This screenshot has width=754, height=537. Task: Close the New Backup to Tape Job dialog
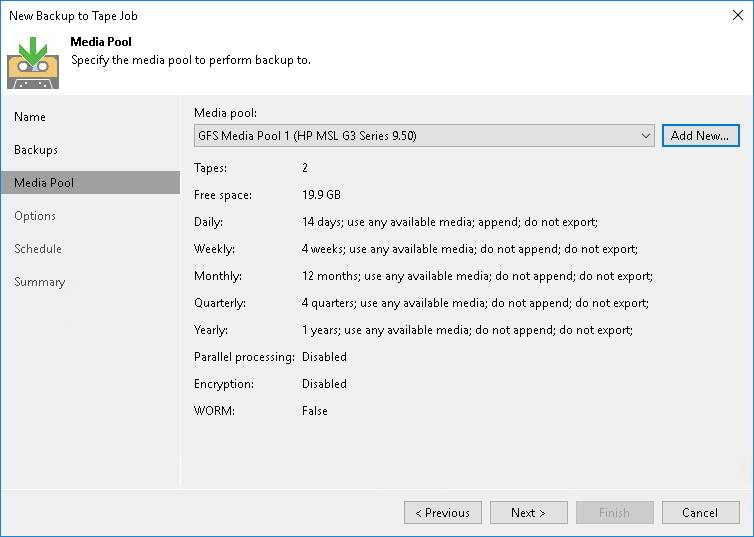tap(738, 15)
